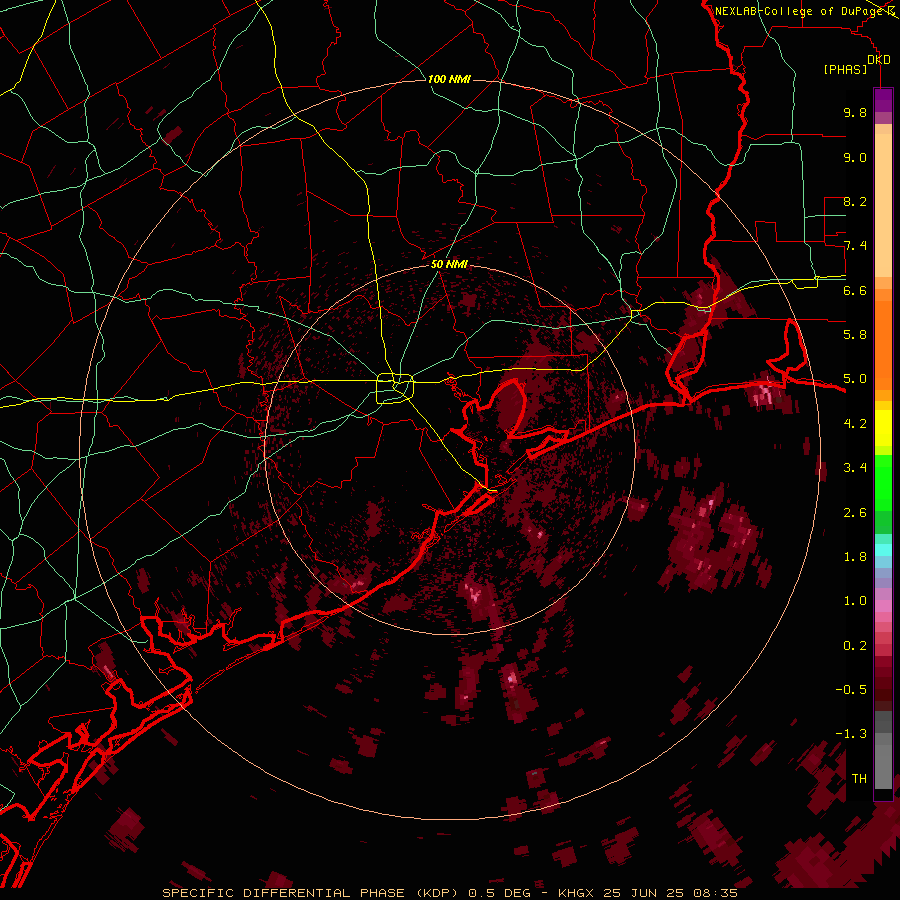
Task: Click the 50 NMI range ring label
Action: coord(449,264)
